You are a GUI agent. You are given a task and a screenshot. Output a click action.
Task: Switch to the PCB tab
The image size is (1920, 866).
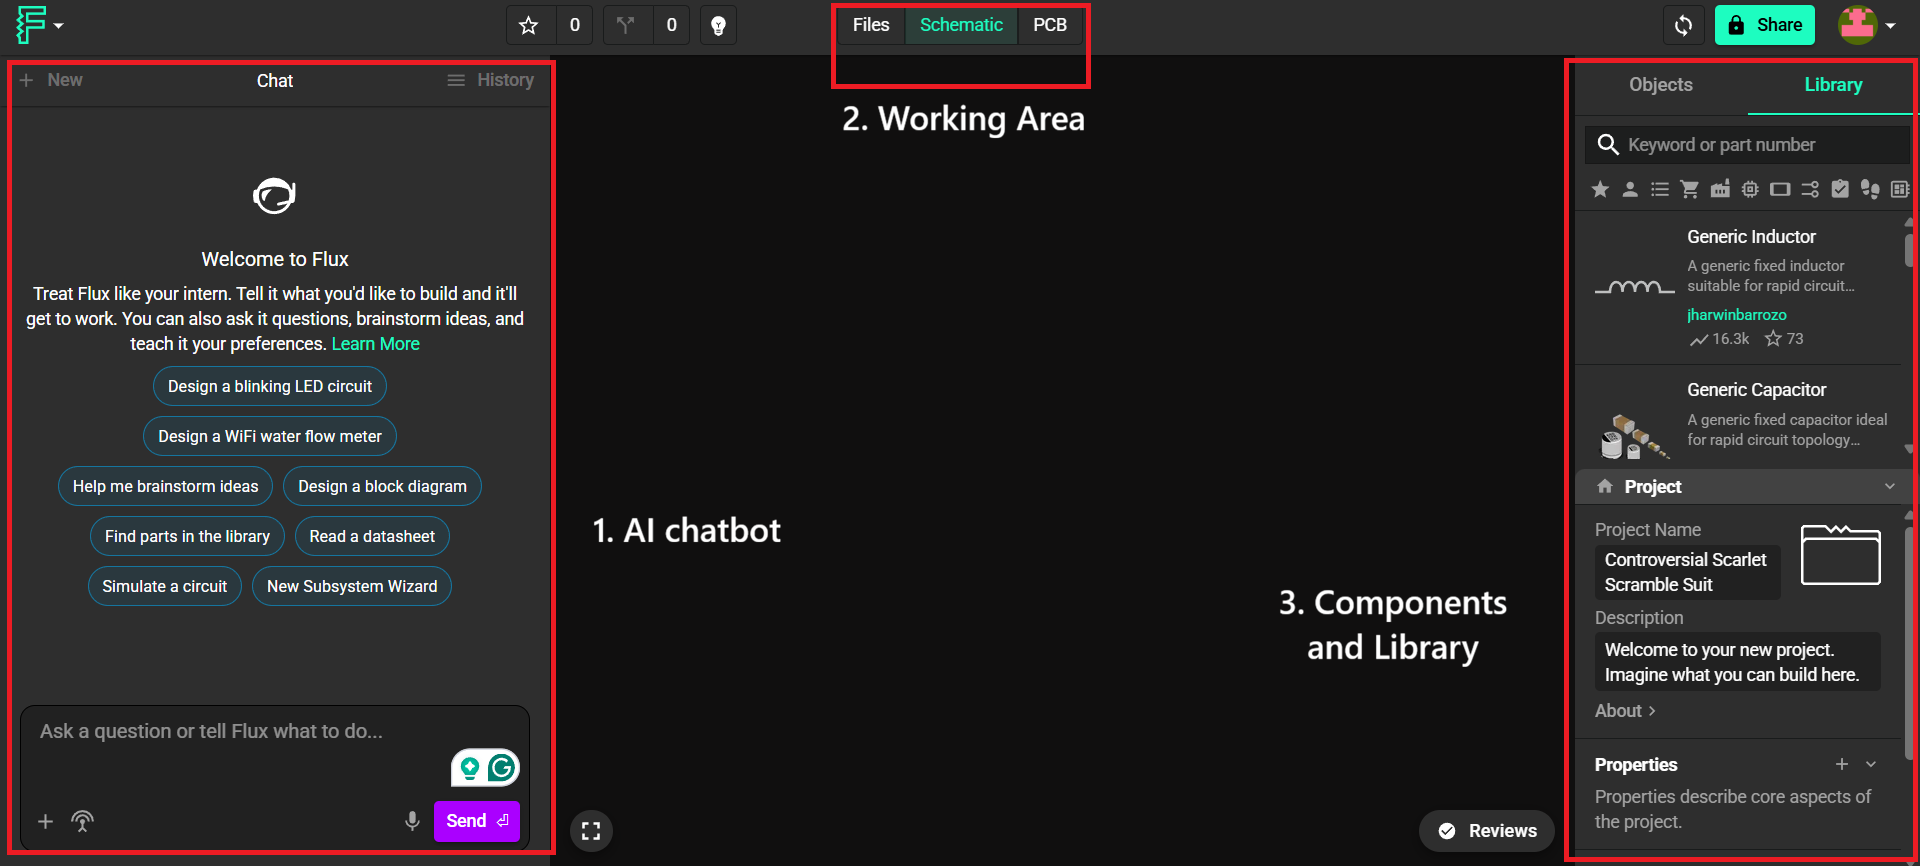(x=1050, y=25)
